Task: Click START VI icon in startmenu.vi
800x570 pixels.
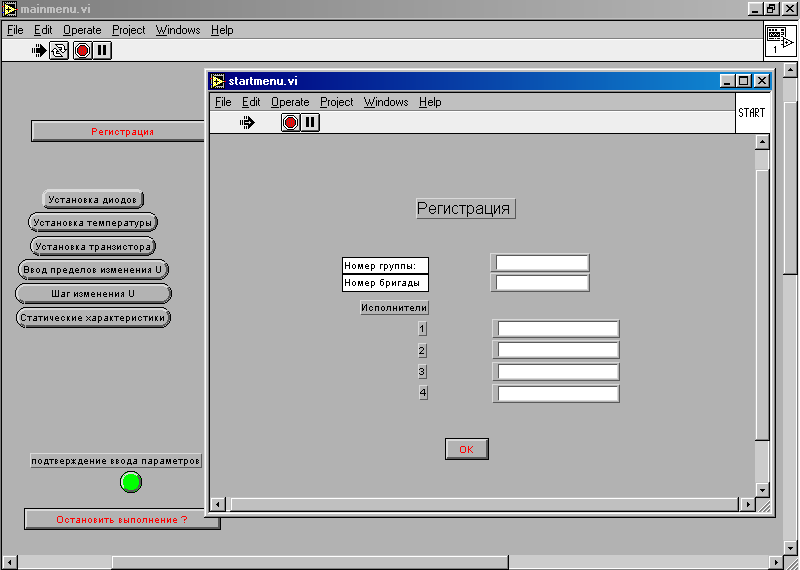Action: (752, 113)
